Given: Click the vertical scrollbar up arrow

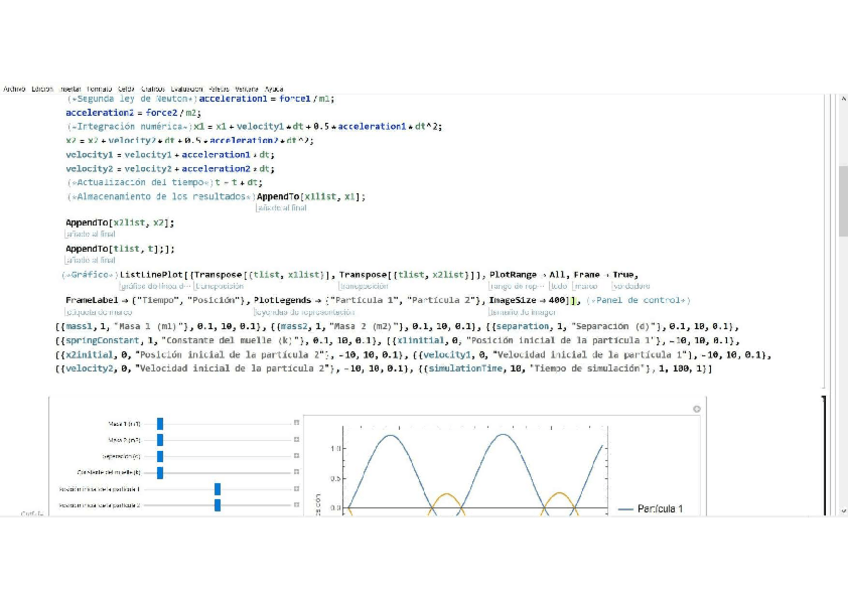Looking at the screenshot, I should pyautogui.click(x=843, y=98).
